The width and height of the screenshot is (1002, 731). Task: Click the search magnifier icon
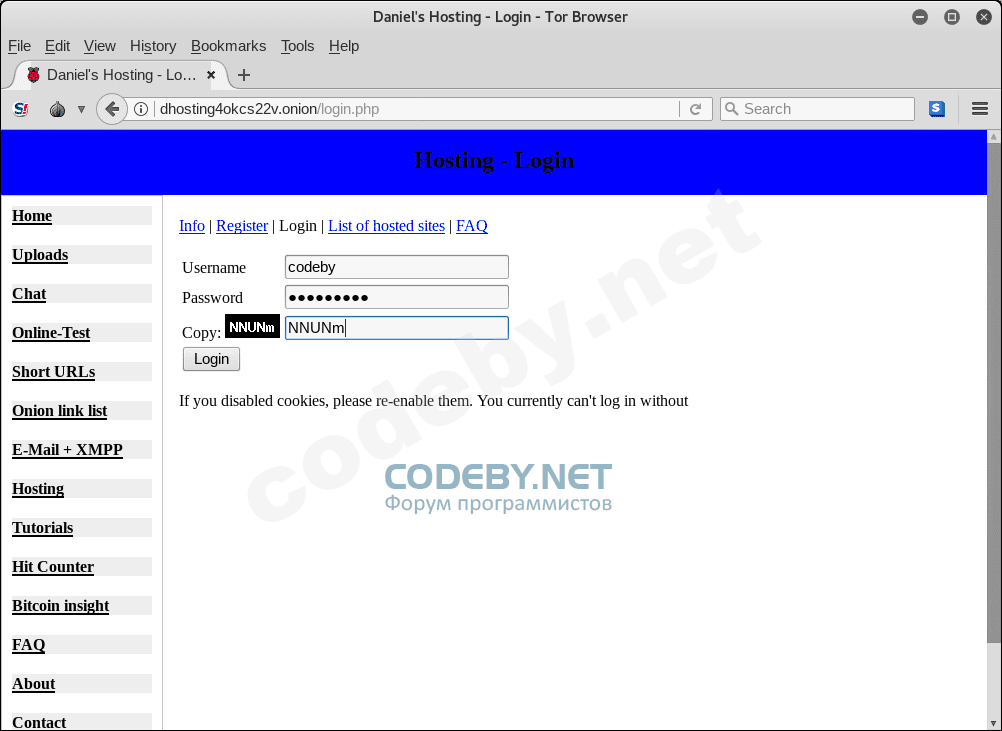732,109
